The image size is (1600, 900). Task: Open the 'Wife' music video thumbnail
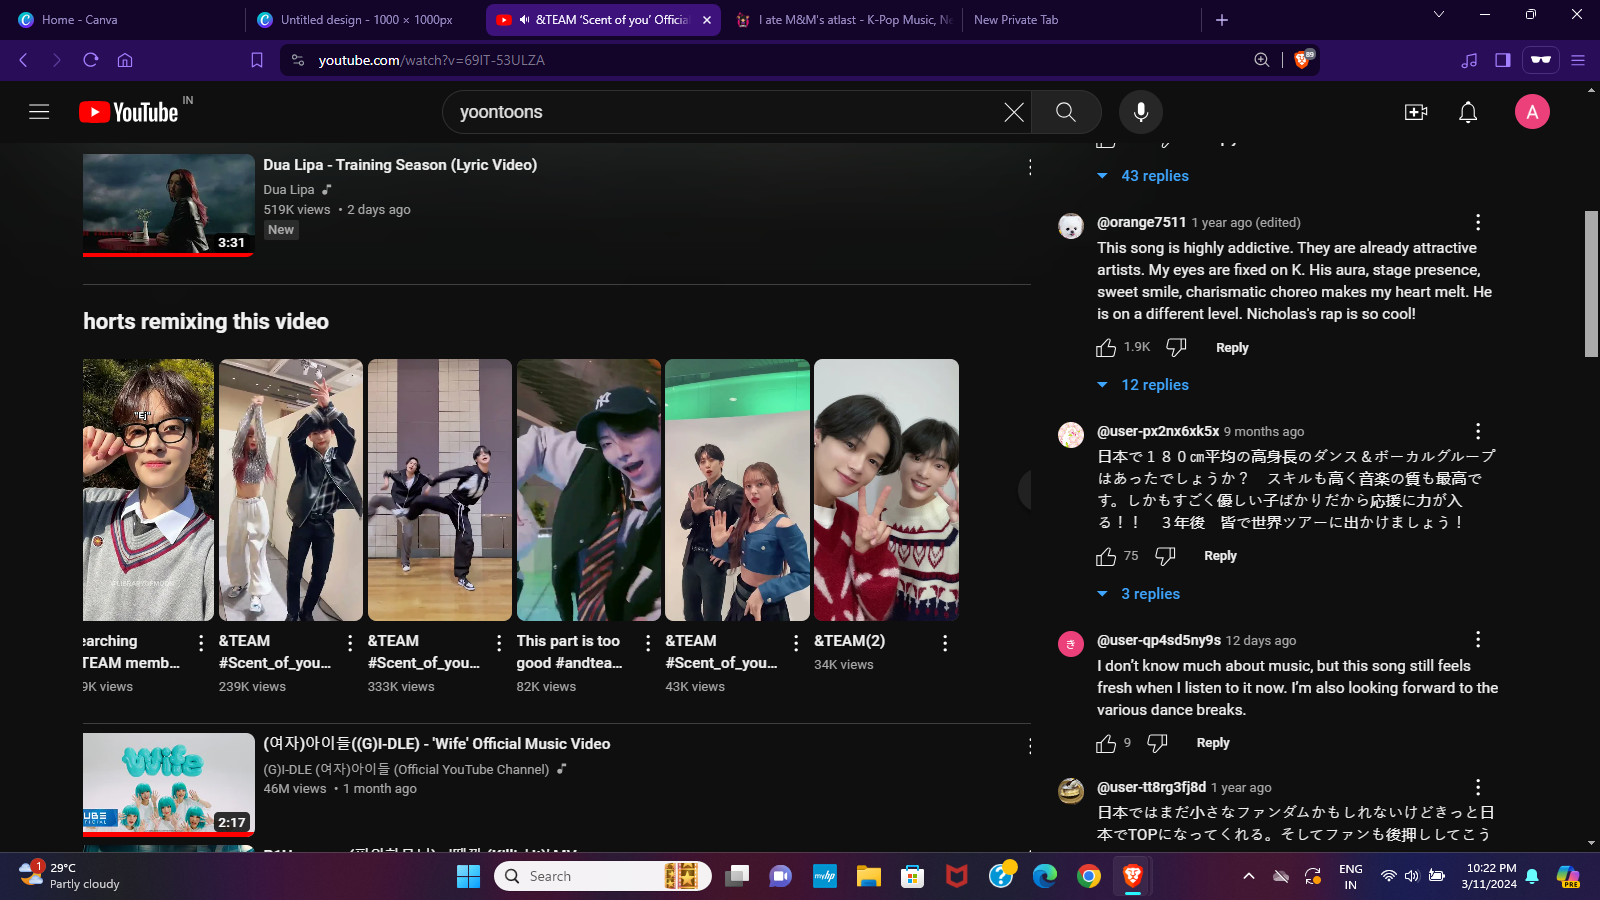point(169,783)
